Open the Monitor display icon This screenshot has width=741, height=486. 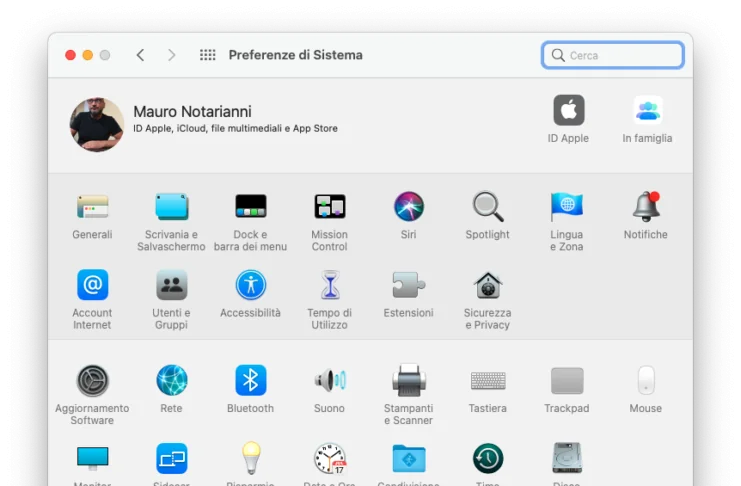point(92,459)
